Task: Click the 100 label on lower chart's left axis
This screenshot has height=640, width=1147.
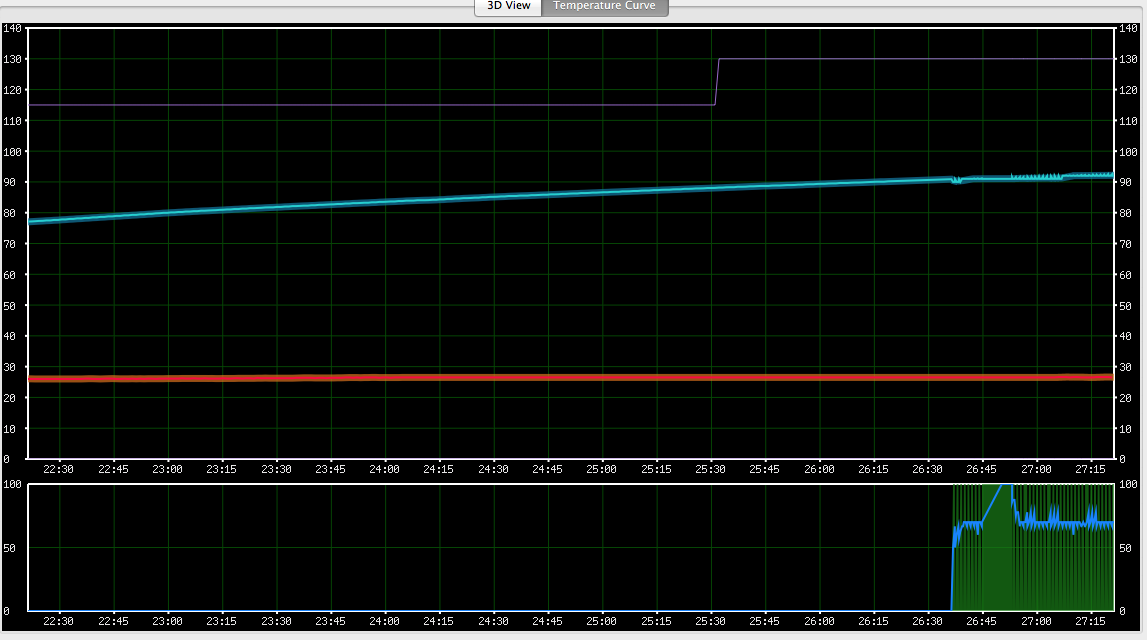Action: 12,485
